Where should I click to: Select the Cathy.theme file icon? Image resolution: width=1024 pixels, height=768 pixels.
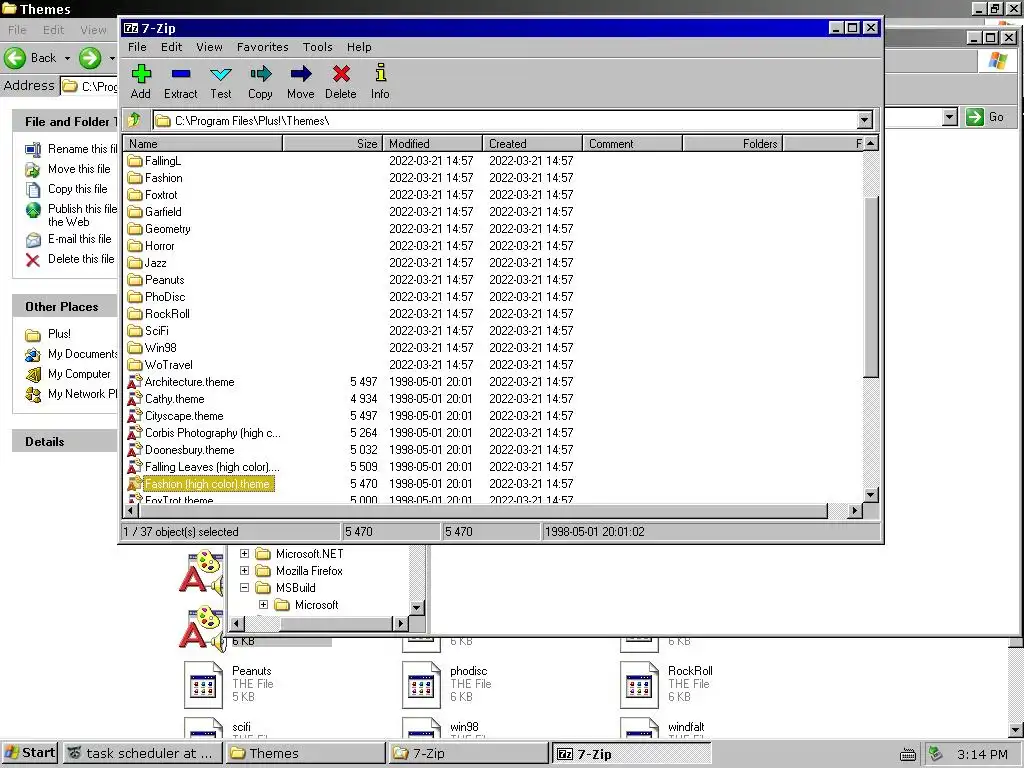tap(135, 398)
